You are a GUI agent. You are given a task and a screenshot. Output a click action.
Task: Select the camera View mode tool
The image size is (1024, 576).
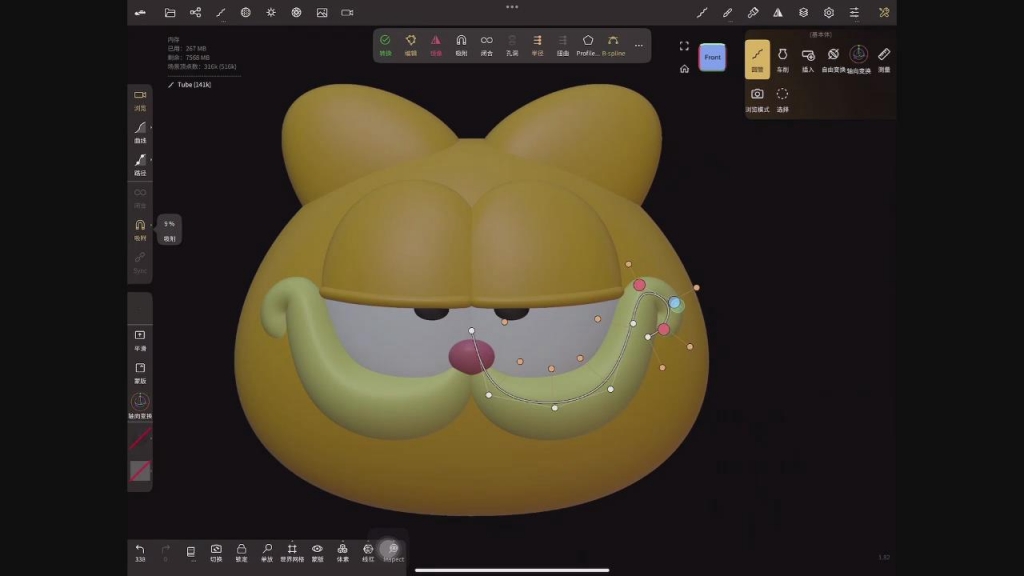758,99
